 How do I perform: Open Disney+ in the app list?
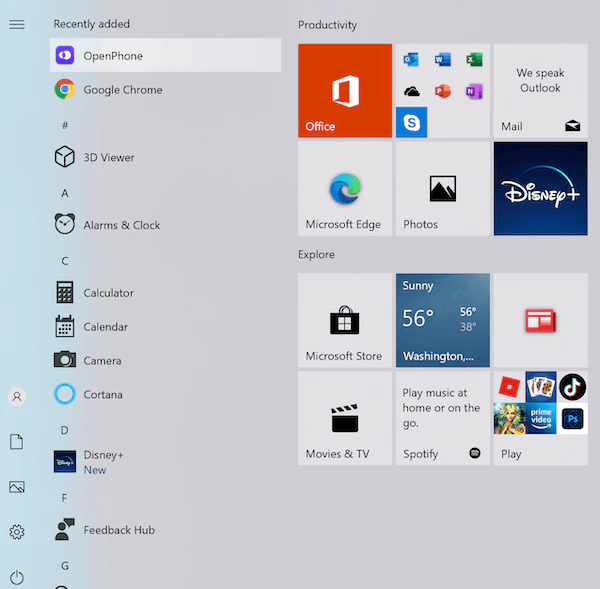click(165, 462)
